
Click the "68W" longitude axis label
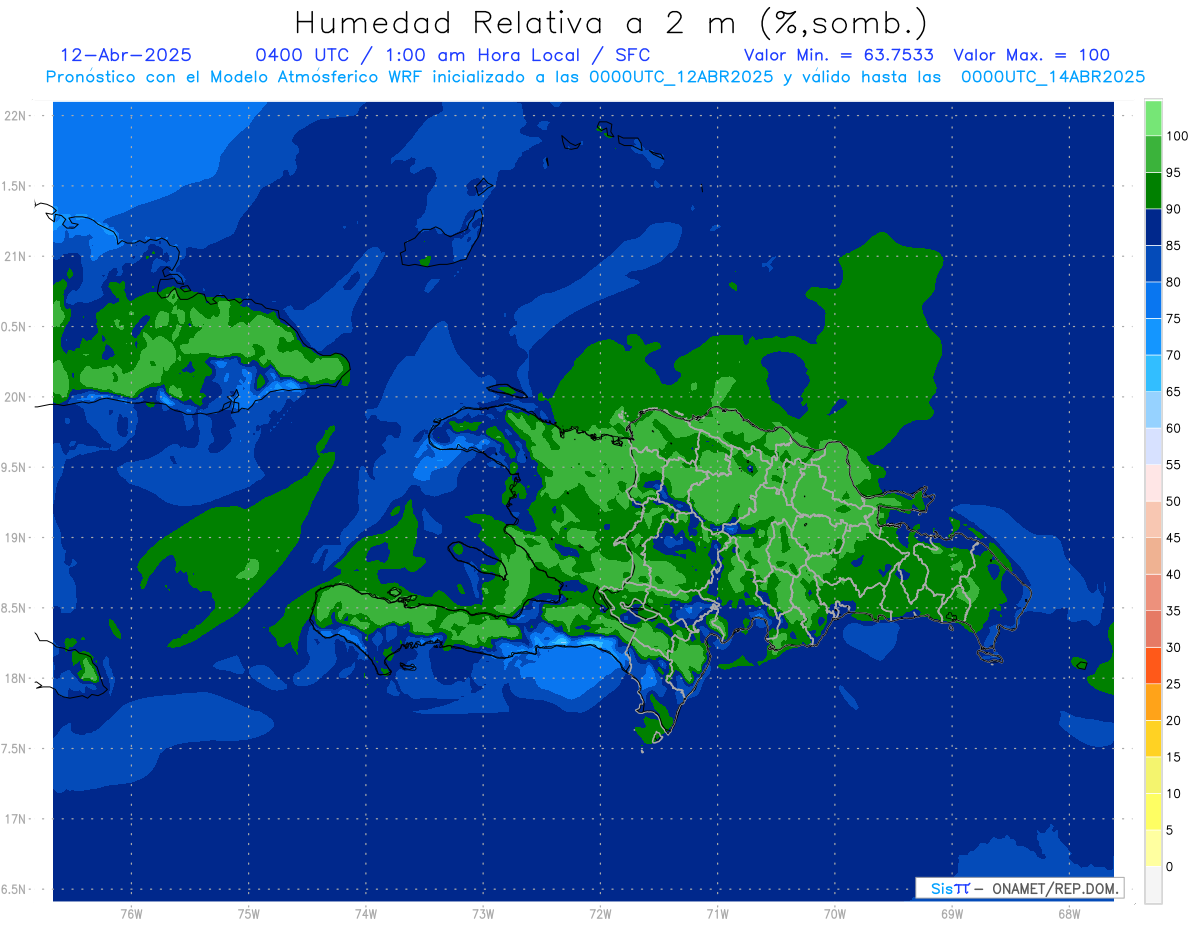point(1068,914)
